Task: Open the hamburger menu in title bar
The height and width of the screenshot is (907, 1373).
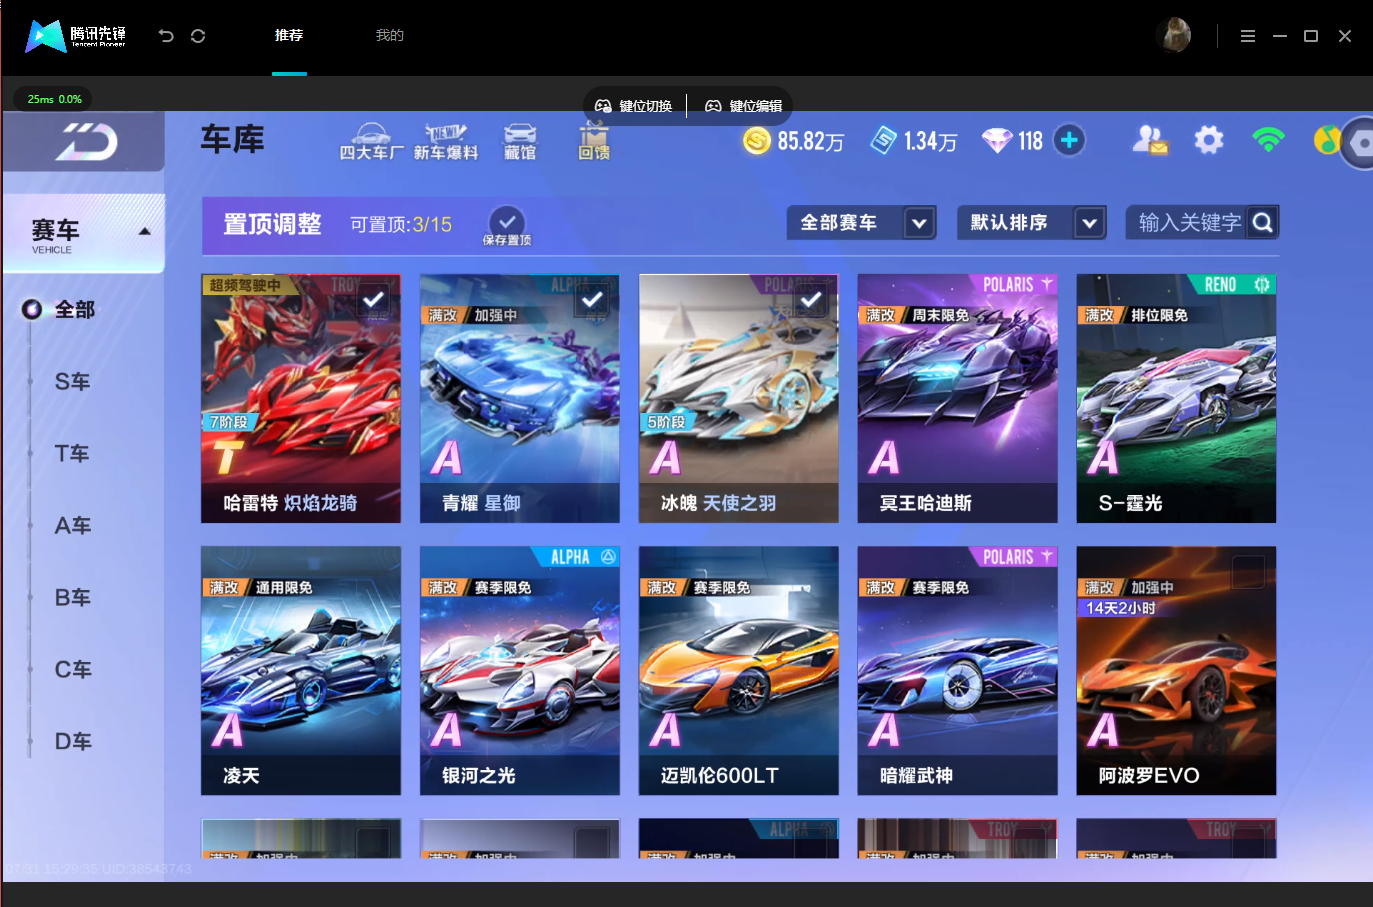Action: point(1248,36)
